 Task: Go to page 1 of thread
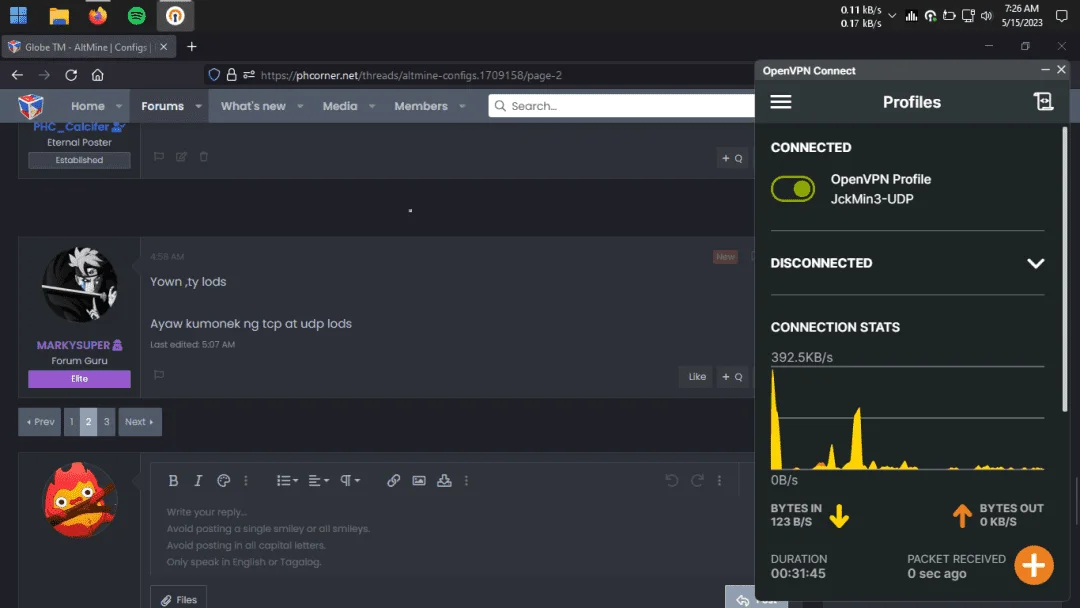[72, 421]
